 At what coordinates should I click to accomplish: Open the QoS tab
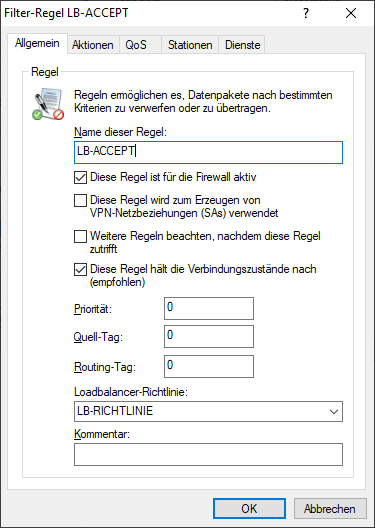click(x=136, y=45)
